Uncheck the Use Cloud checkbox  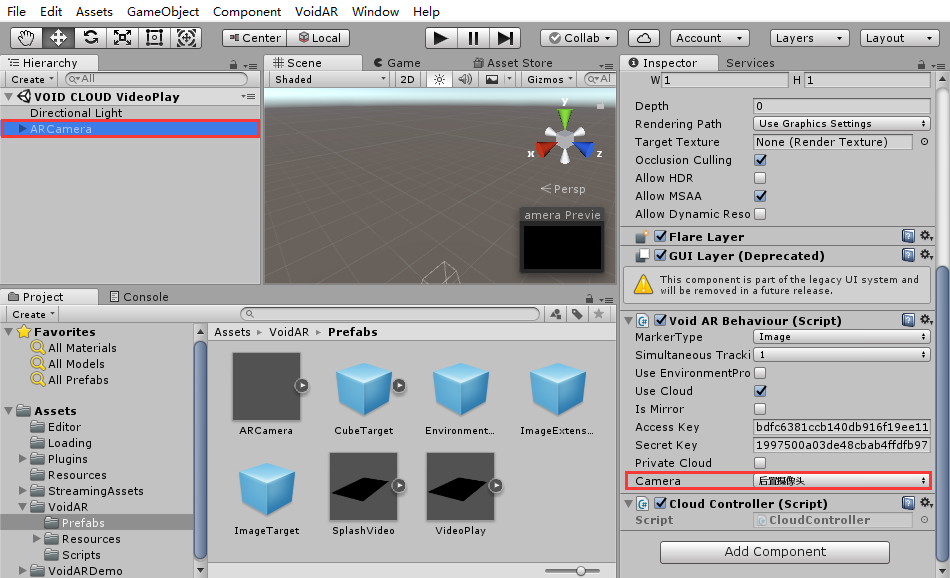[x=760, y=391]
